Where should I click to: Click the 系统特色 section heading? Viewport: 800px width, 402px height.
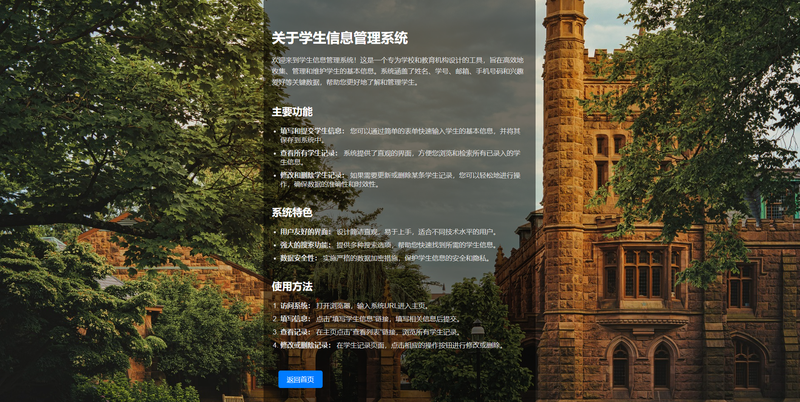pyautogui.click(x=292, y=212)
